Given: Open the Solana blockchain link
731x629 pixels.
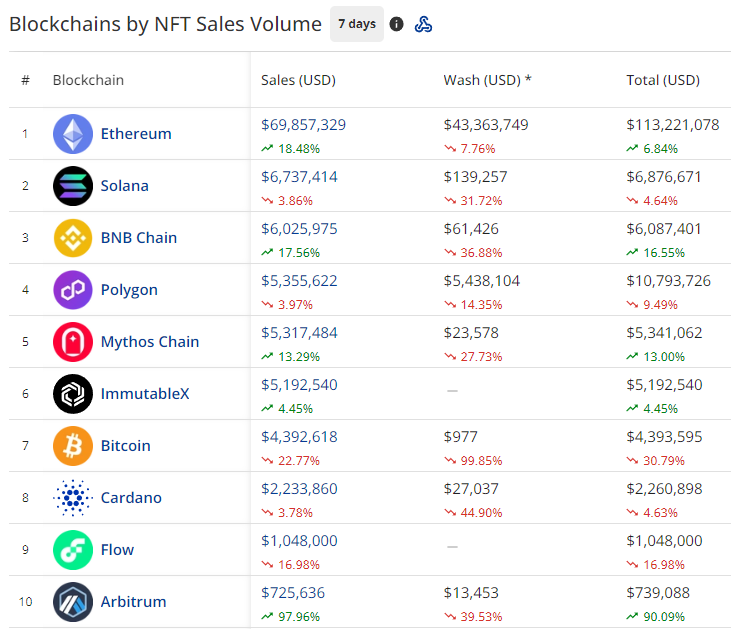Looking at the screenshot, I should click(124, 186).
